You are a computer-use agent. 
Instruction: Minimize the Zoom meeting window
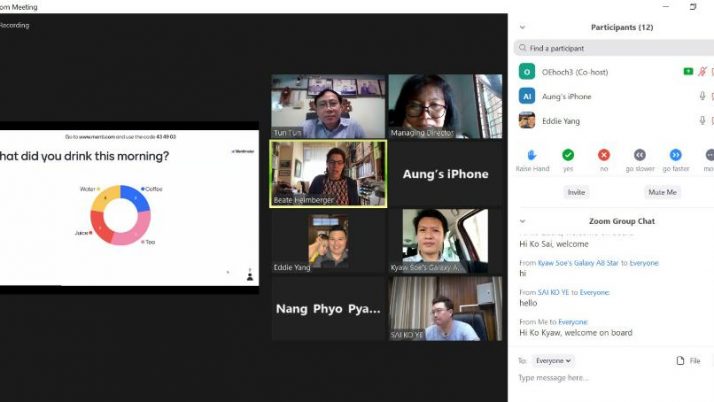pos(666,6)
